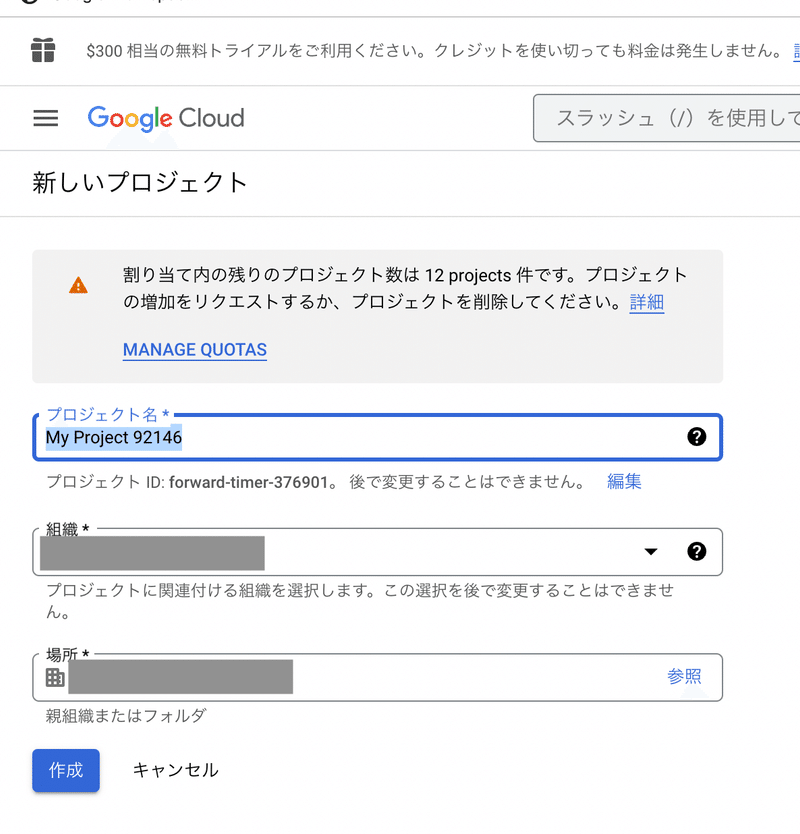Click the slash search bar
The height and width of the screenshot is (834, 800).
[666, 118]
